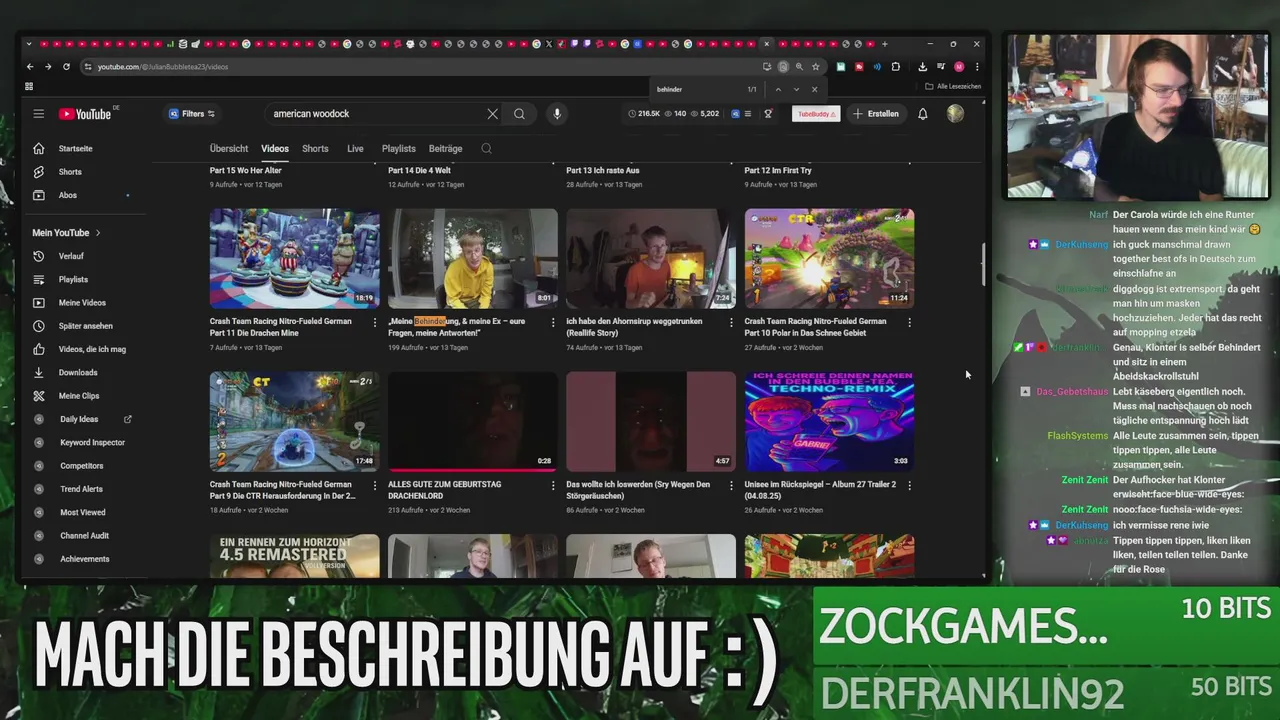
Task: Open browser downloads icon
Action: pos(922,67)
